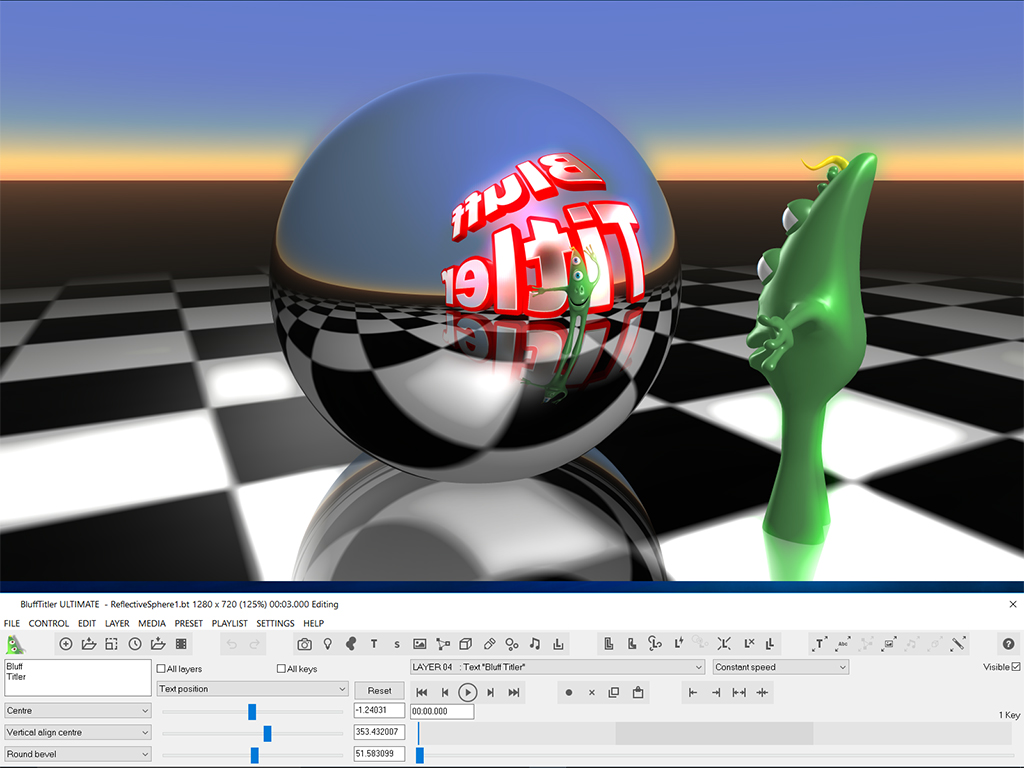1024x768 pixels.
Task: Click the light bulb layer icon
Action: (x=327, y=644)
